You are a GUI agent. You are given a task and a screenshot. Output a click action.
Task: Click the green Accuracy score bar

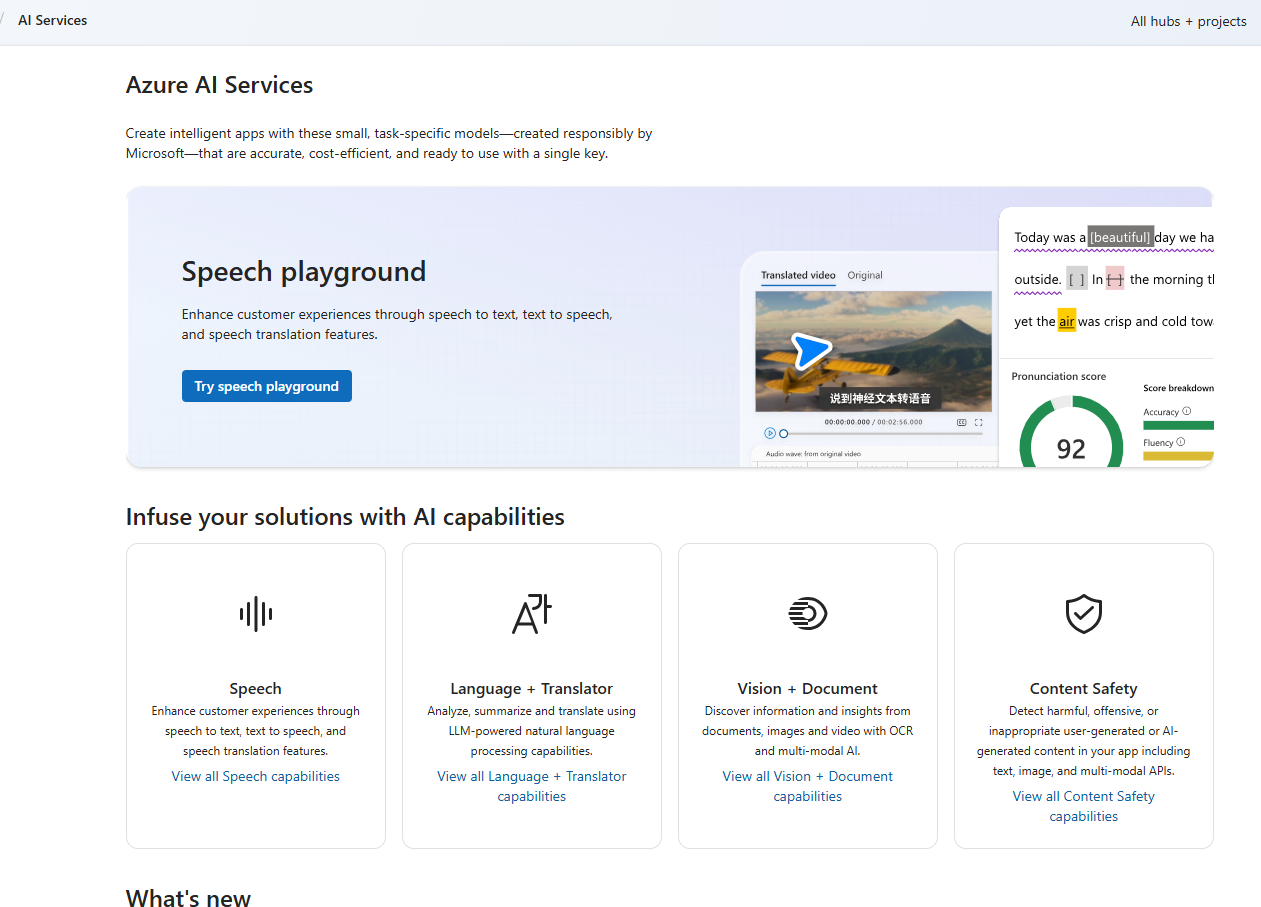coord(1179,425)
